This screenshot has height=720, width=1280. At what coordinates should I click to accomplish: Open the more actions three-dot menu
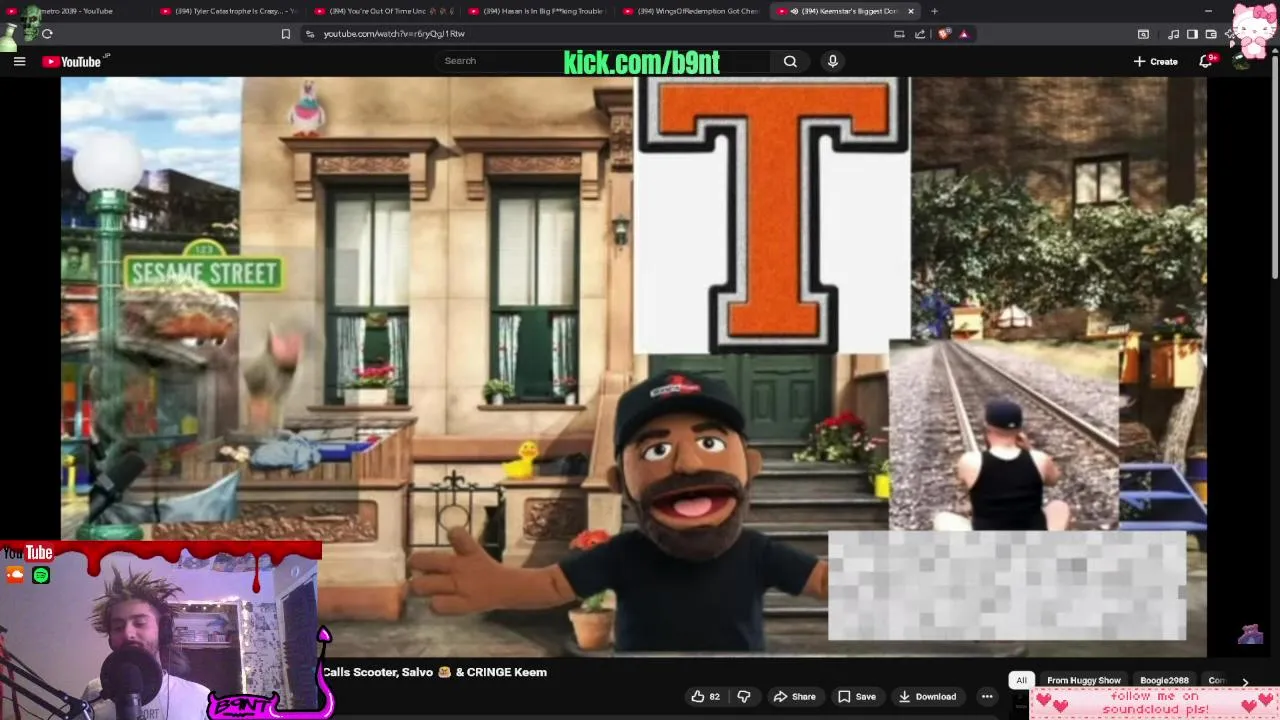[987, 697]
